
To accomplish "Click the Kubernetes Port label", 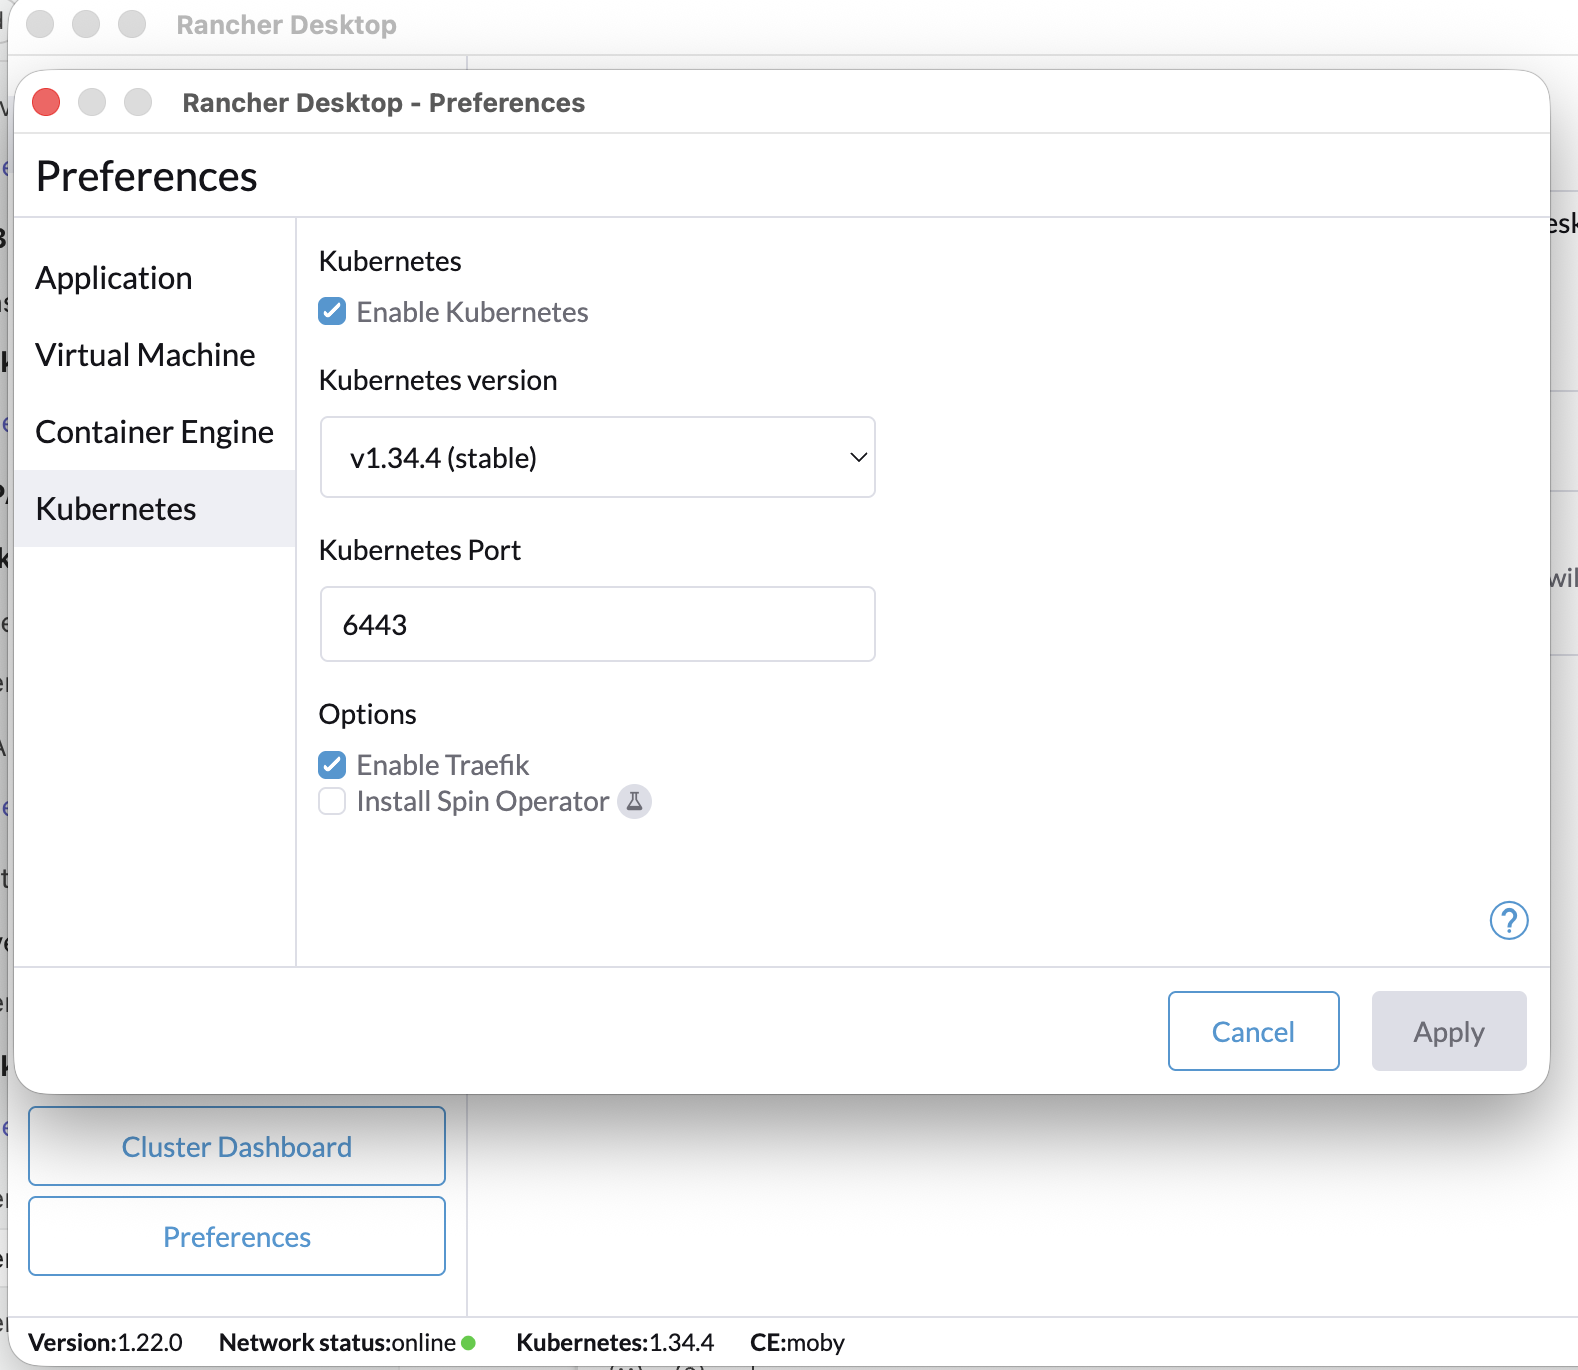I will 419,550.
